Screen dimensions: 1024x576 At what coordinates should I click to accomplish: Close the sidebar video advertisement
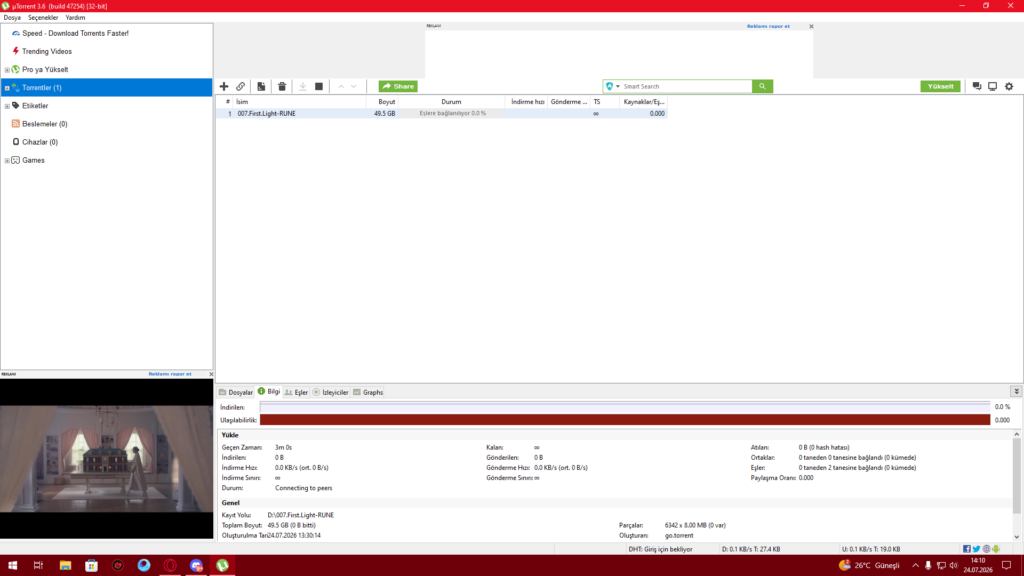tap(211, 374)
